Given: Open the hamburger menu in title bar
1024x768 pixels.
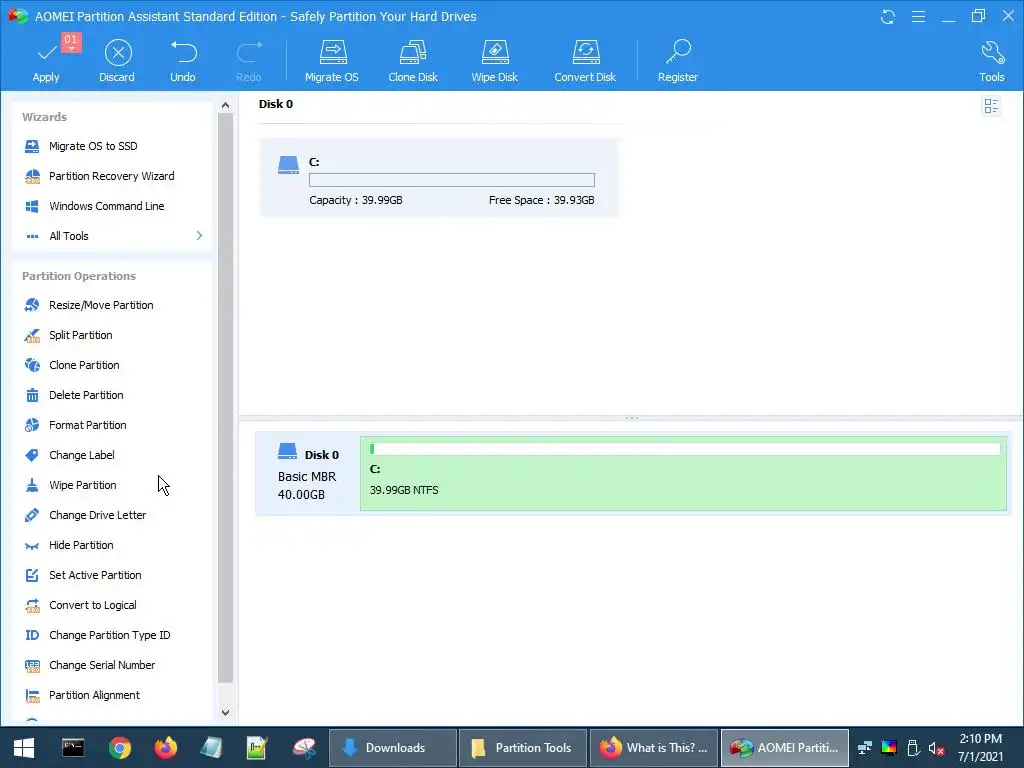Looking at the screenshot, I should point(918,17).
